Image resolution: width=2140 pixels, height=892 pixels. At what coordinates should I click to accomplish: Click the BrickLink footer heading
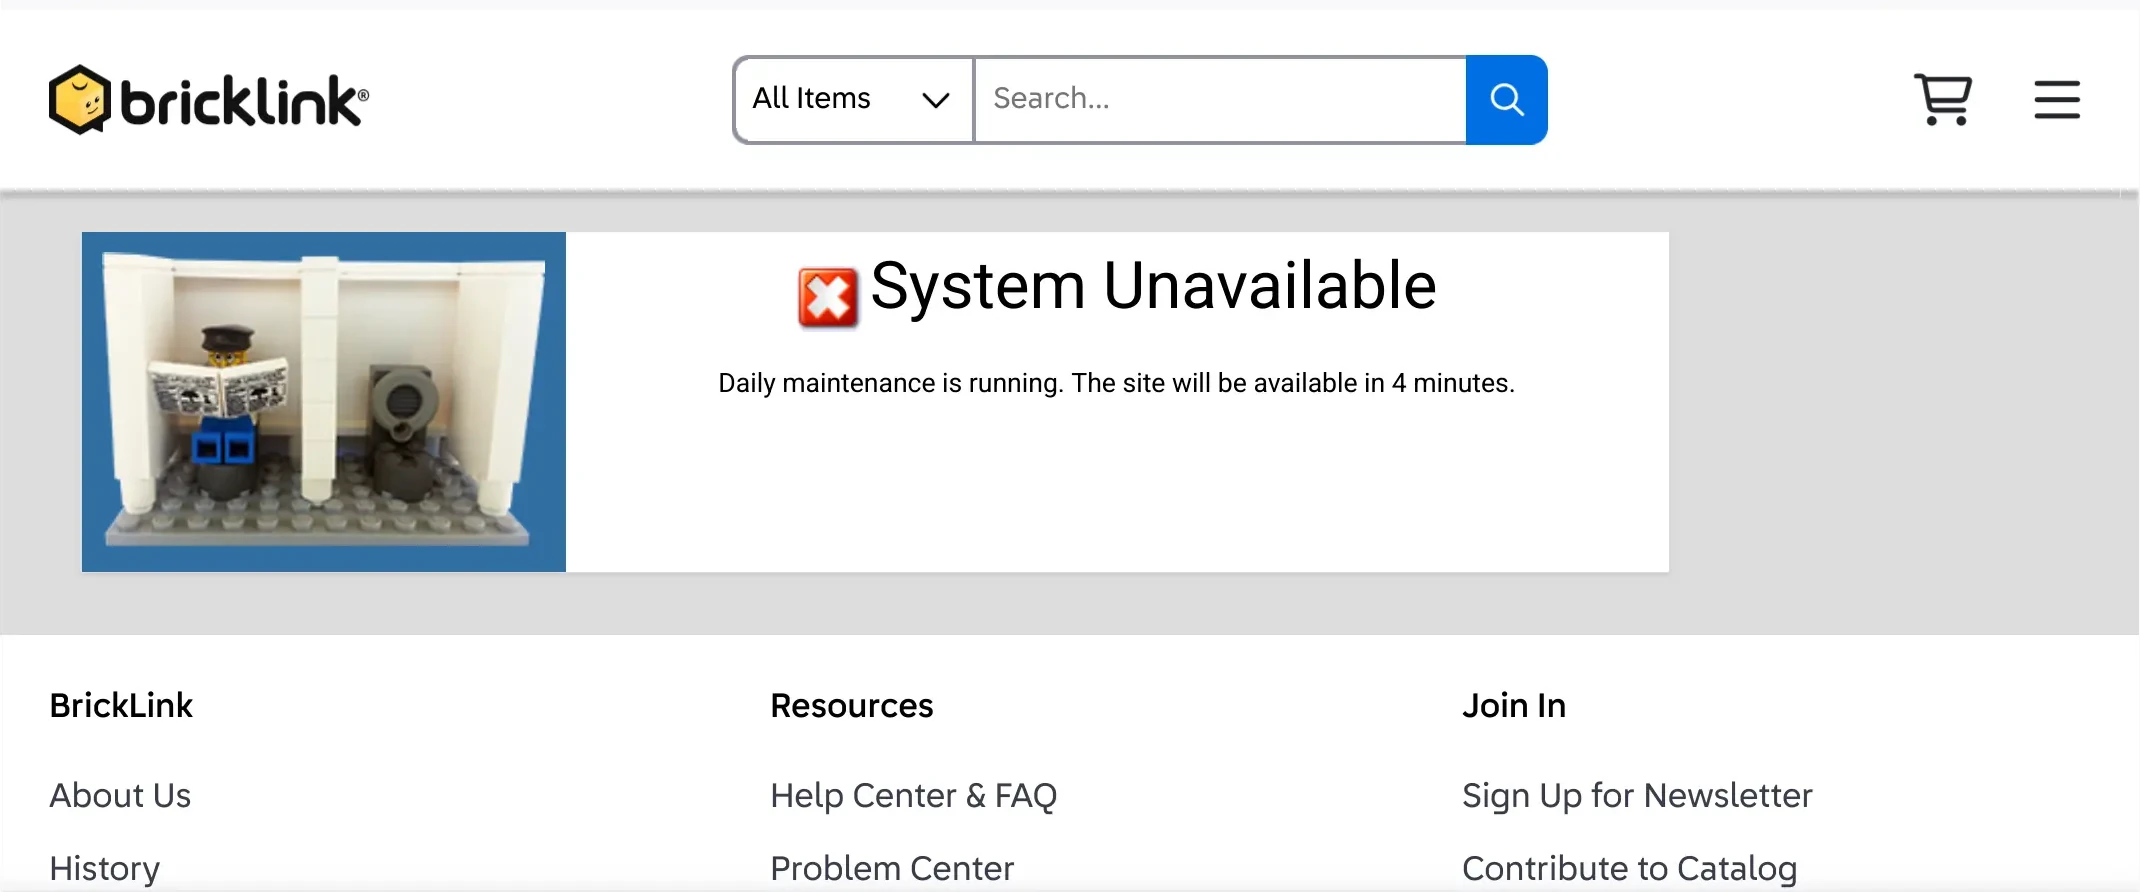[x=121, y=706]
